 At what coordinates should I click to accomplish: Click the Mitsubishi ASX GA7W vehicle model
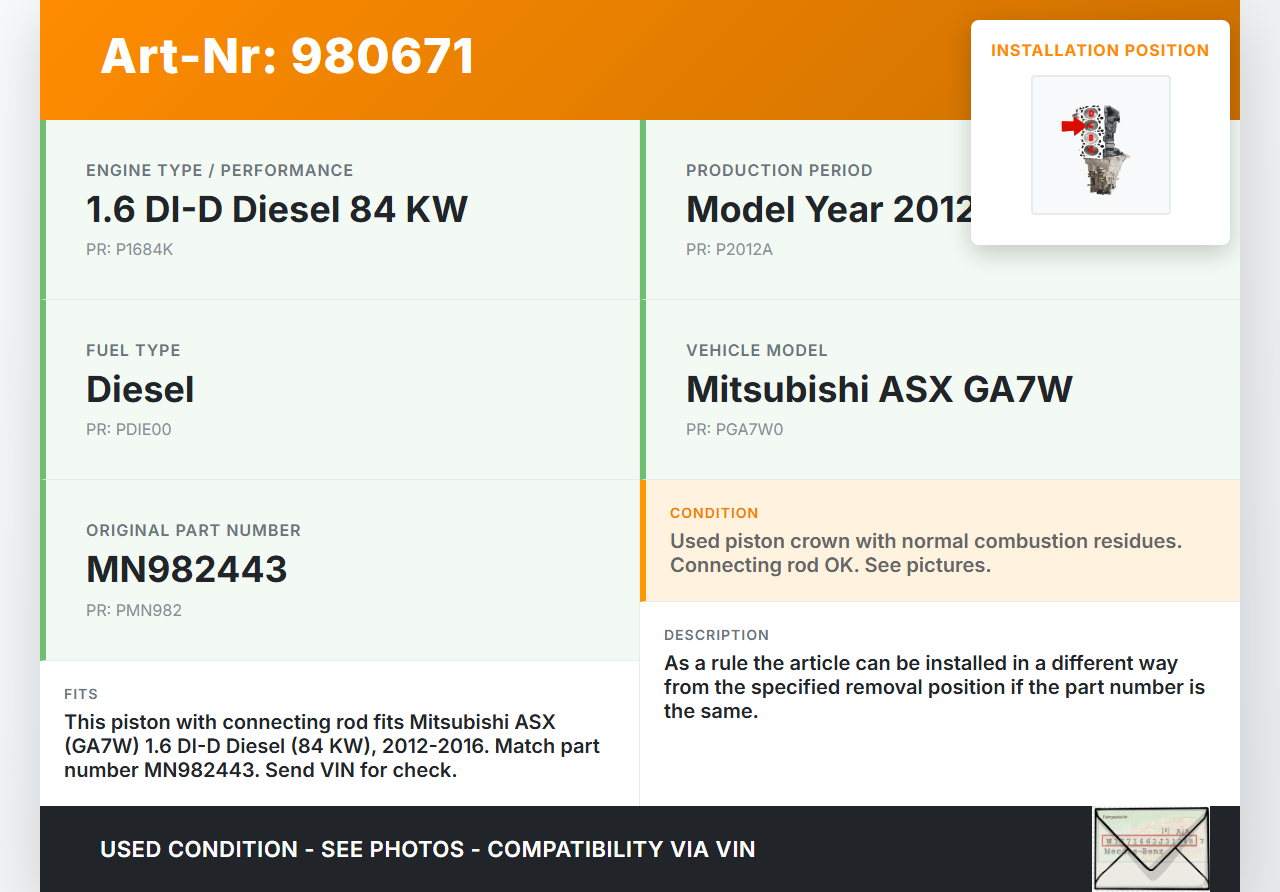pos(879,389)
